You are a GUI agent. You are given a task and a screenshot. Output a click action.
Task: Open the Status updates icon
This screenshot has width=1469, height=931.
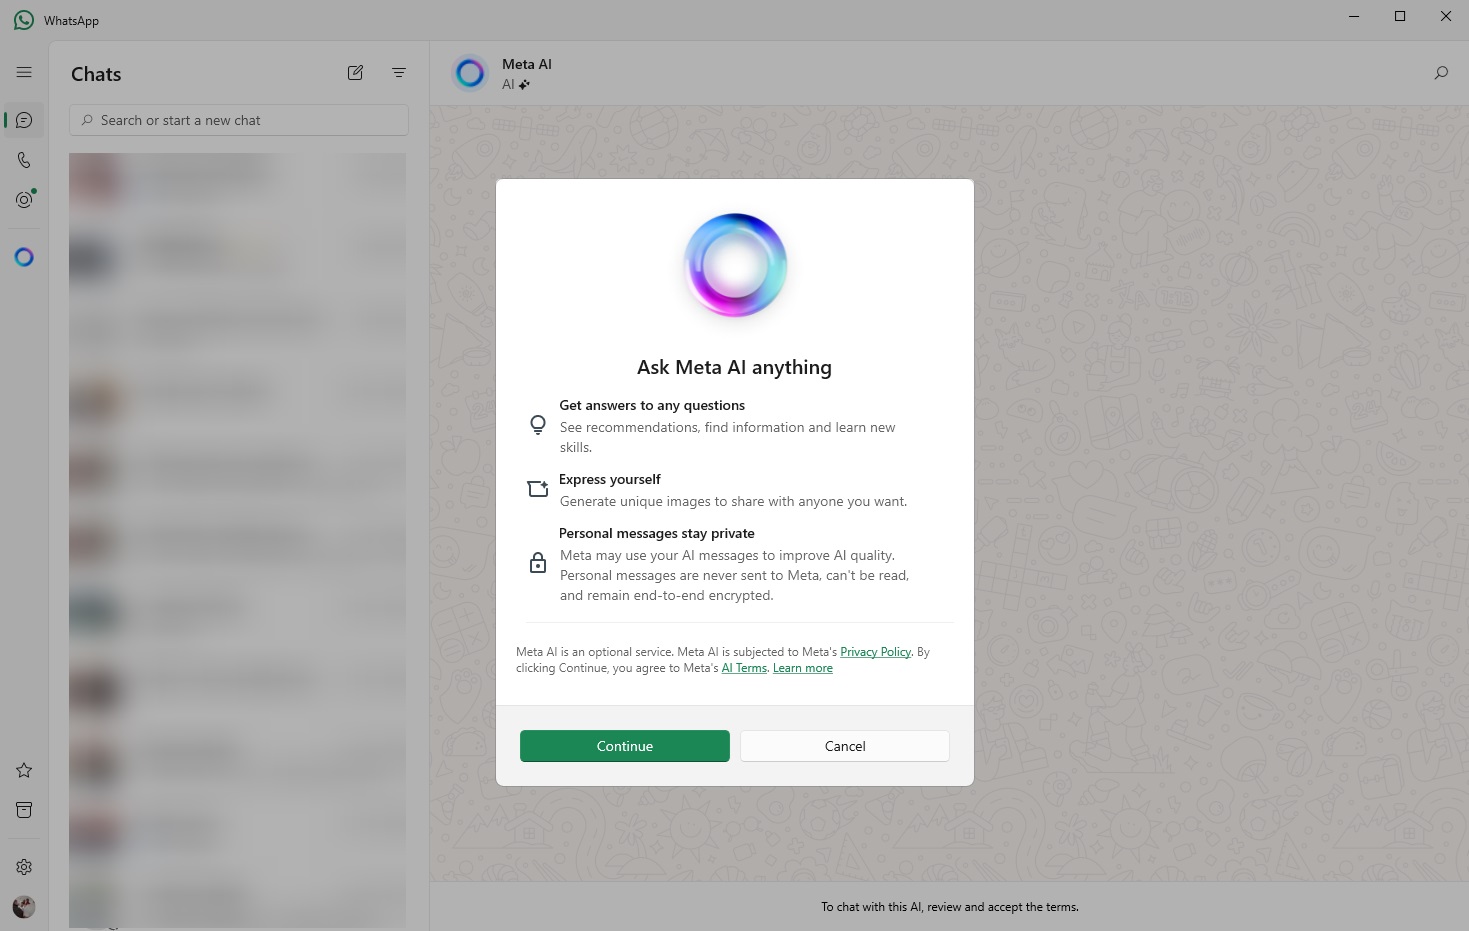pos(24,199)
